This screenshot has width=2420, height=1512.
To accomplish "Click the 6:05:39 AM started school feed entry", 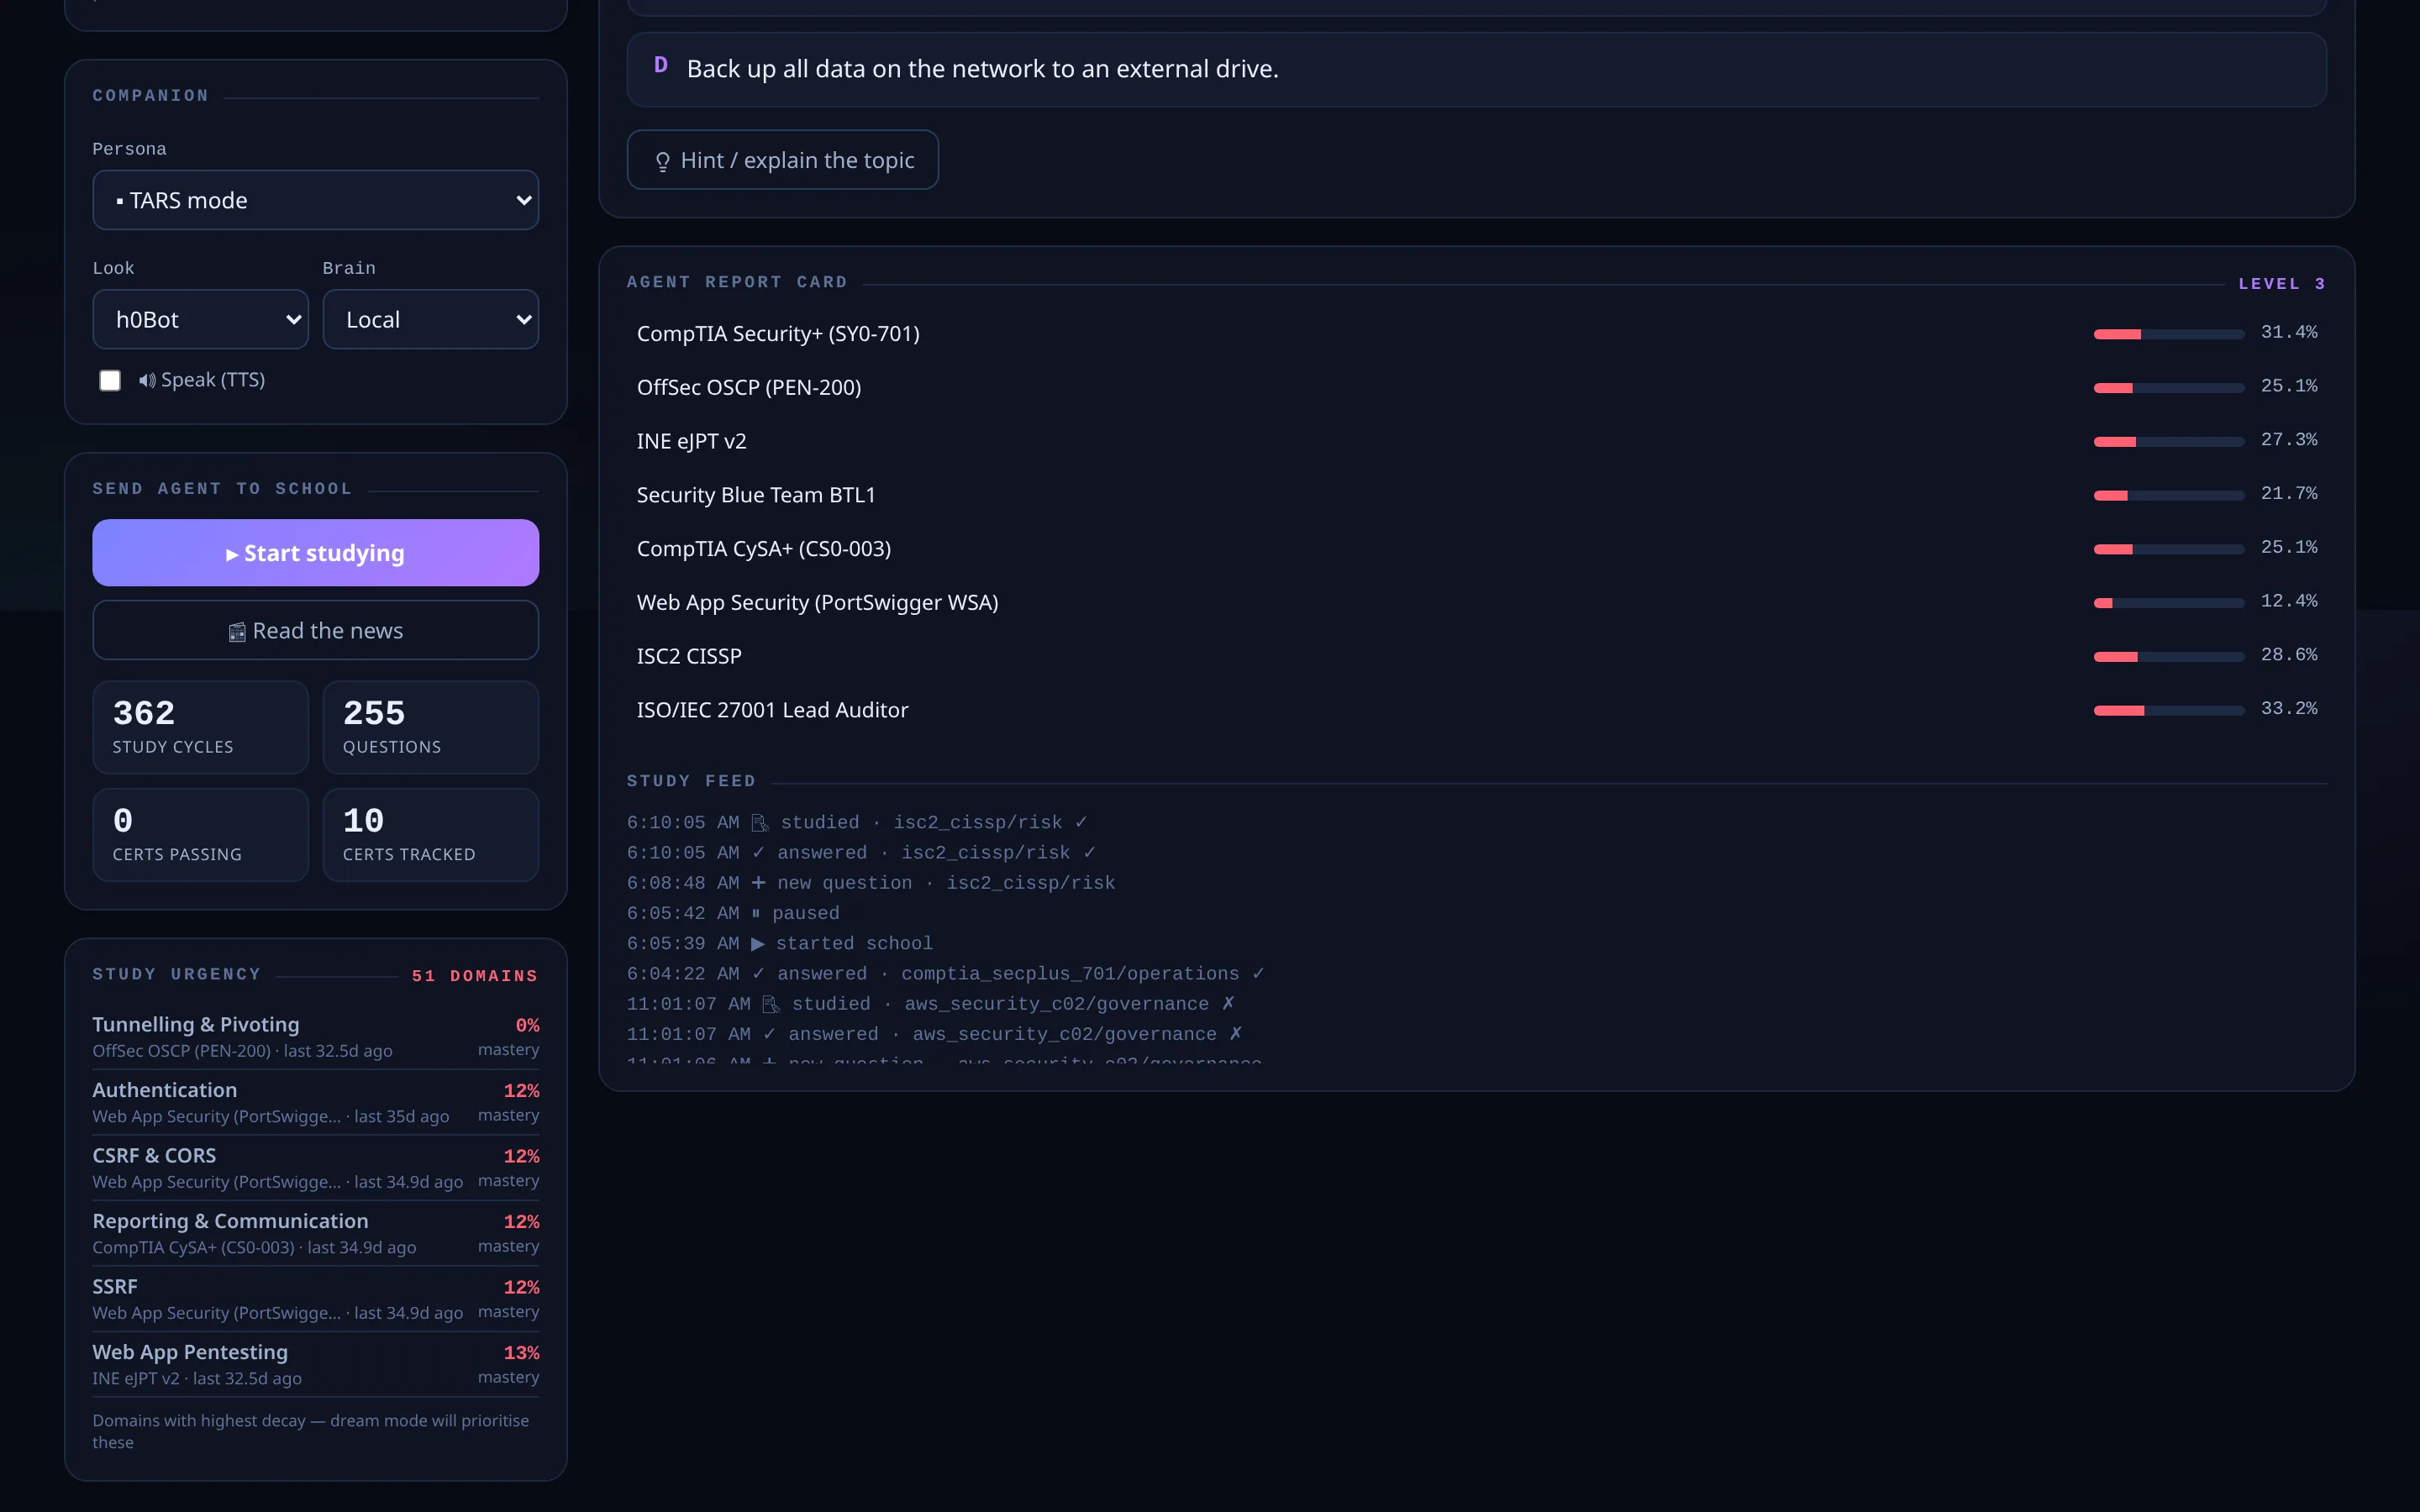I will click(780, 943).
